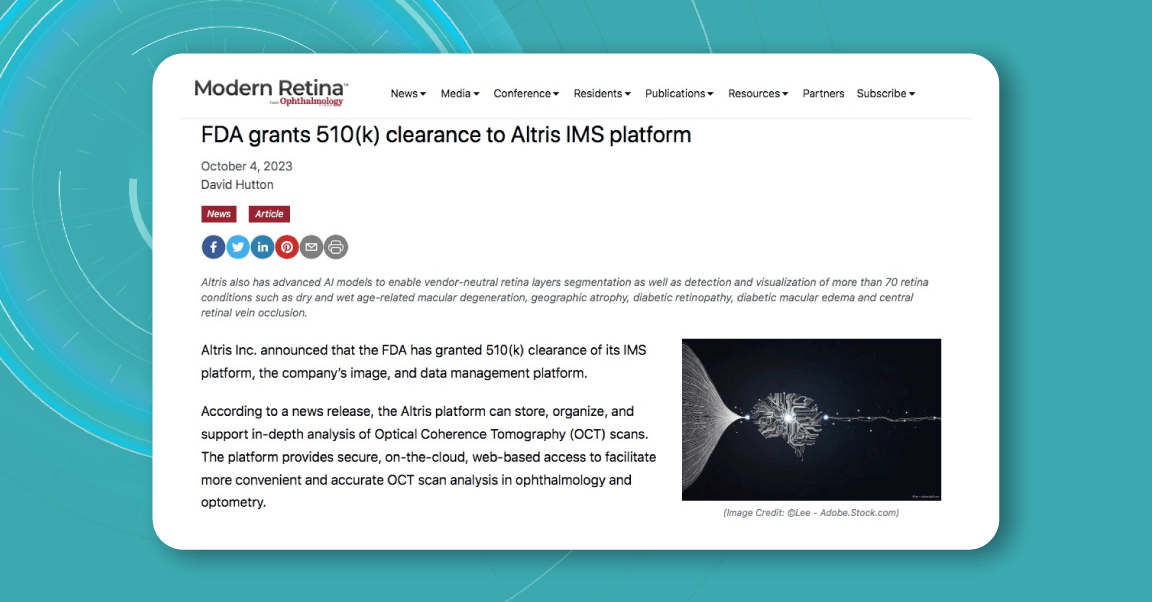Print the article using the printer icon

coord(336,247)
